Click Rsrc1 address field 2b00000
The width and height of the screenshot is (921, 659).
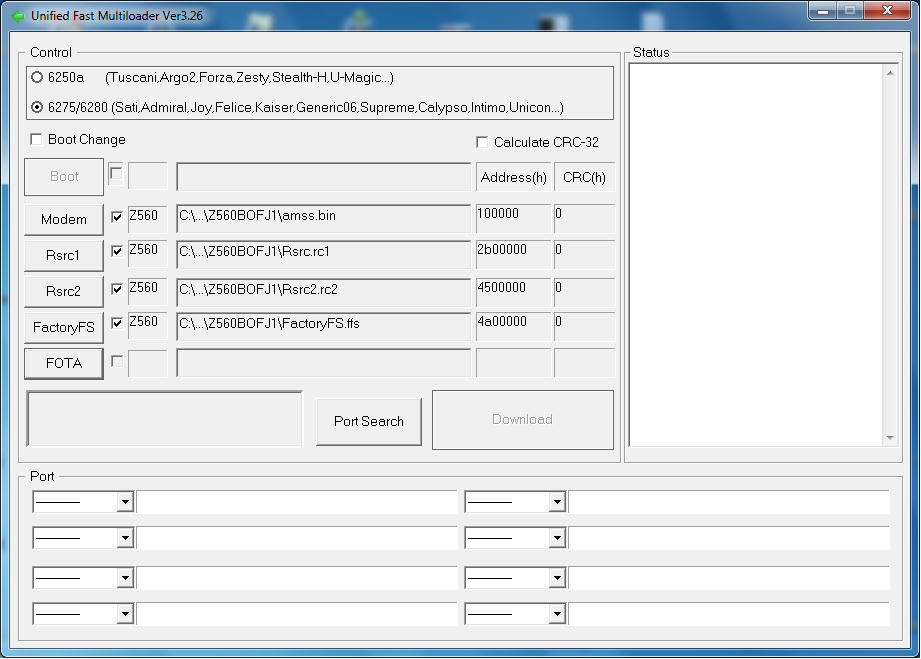513,254
